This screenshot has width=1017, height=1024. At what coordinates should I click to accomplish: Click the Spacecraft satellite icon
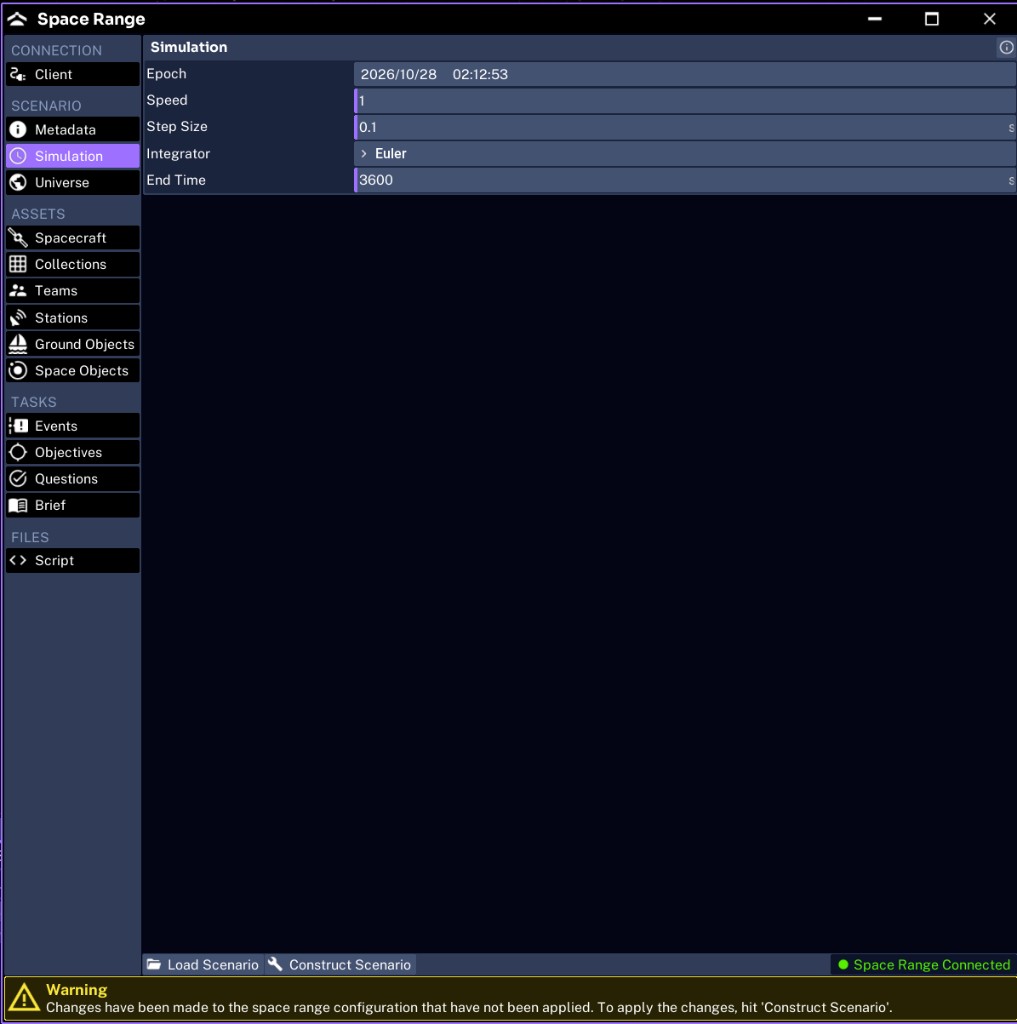[18, 238]
